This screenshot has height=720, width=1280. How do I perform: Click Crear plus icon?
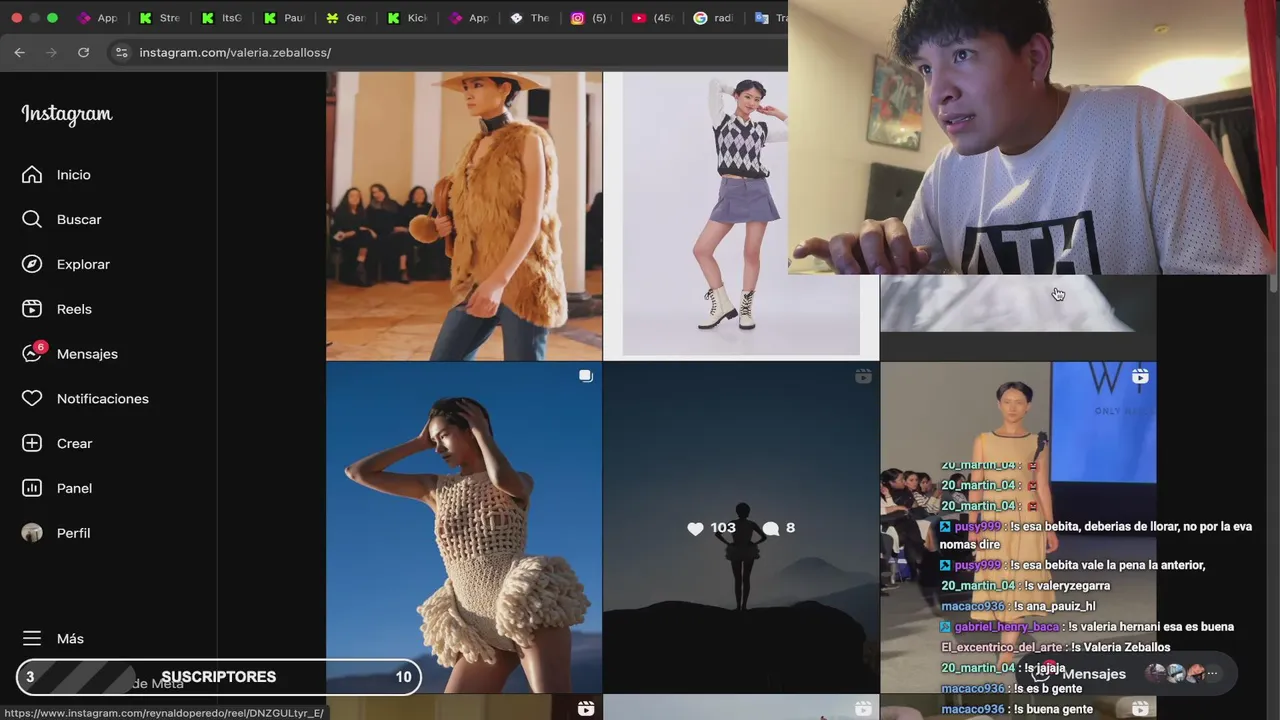point(32,443)
